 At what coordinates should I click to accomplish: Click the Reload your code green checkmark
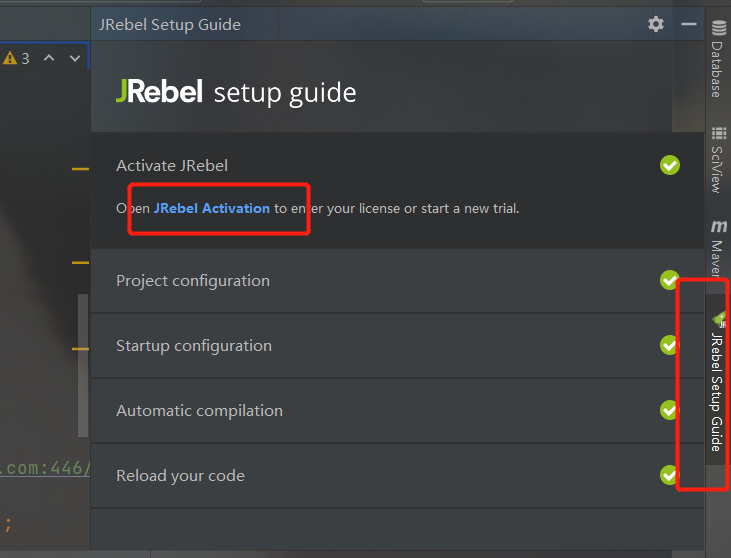click(669, 475)
